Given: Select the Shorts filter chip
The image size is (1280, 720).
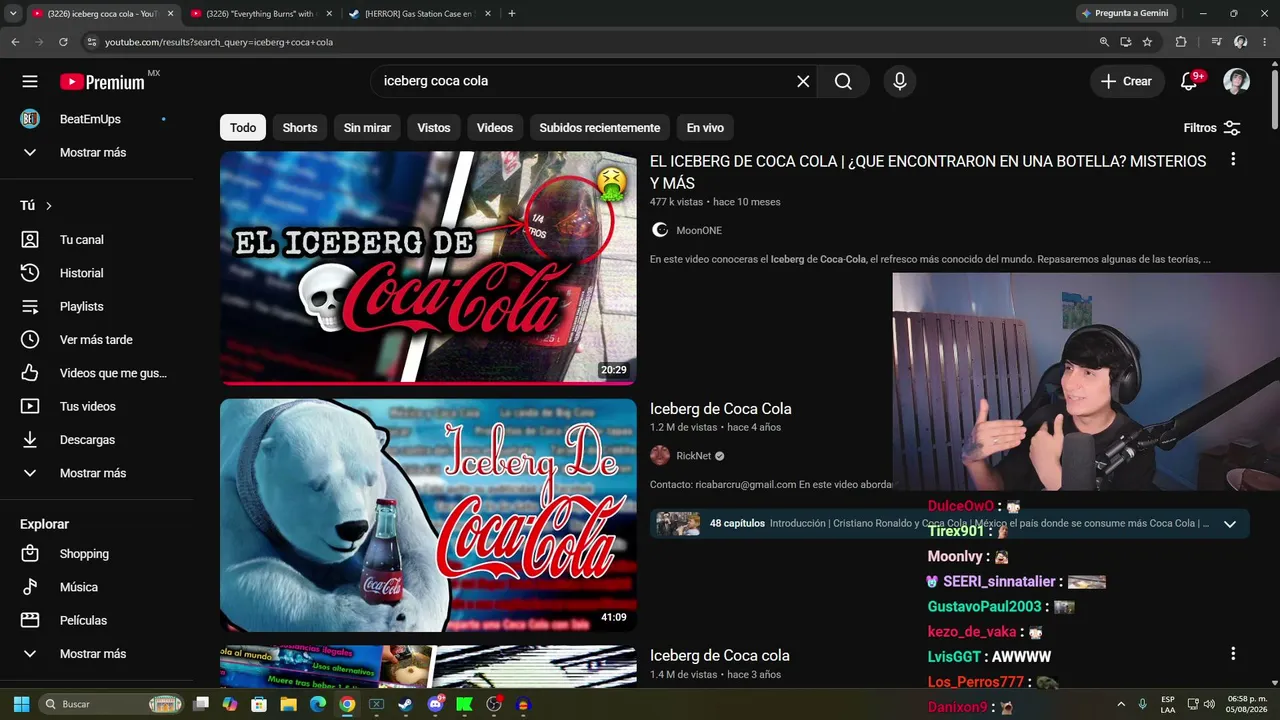Looking at the screenshot, I should point(300,128).
